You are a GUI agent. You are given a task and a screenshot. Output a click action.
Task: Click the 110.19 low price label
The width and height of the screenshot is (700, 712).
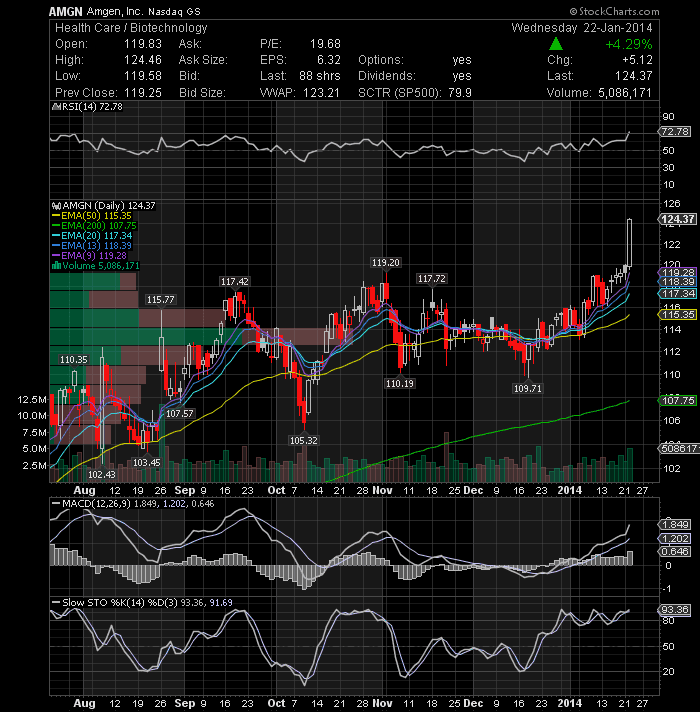399,384
